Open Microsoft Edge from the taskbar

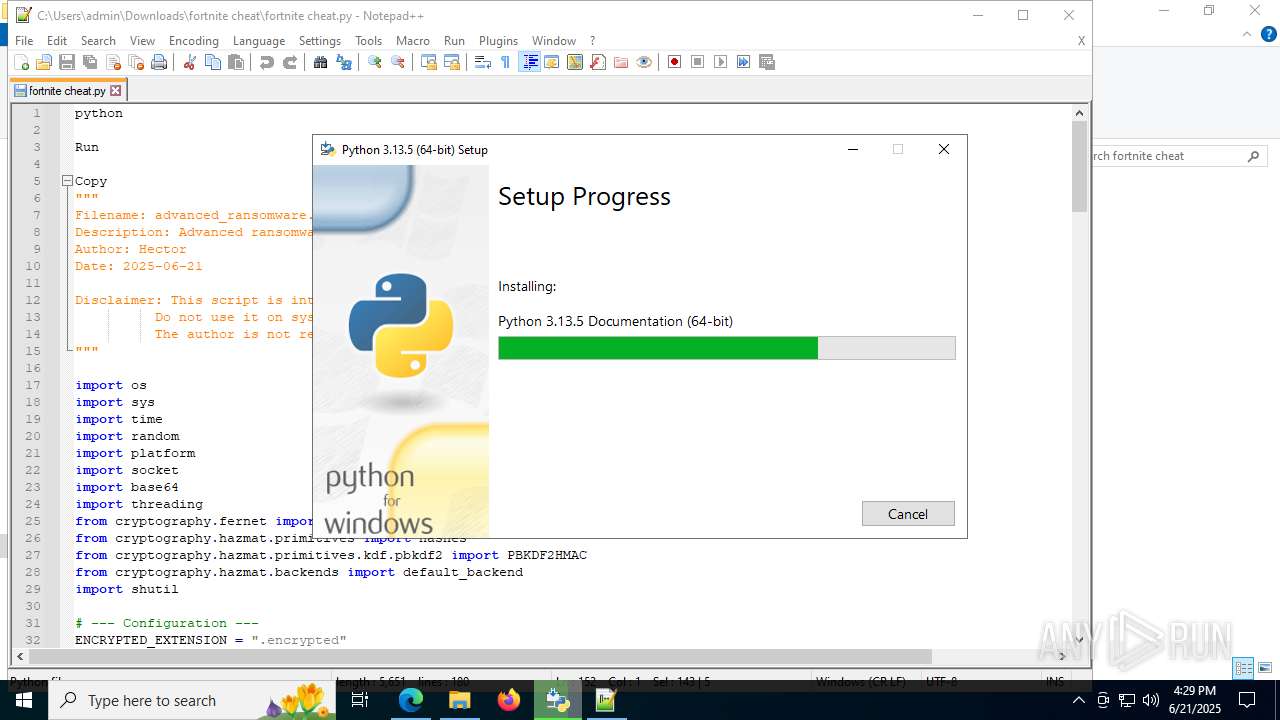click(x=411, y=700)
